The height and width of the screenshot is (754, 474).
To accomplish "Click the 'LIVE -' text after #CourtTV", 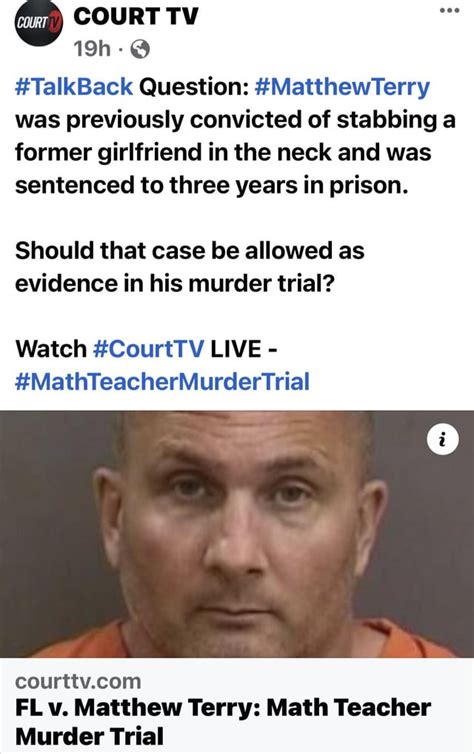I will pos(244,349).
